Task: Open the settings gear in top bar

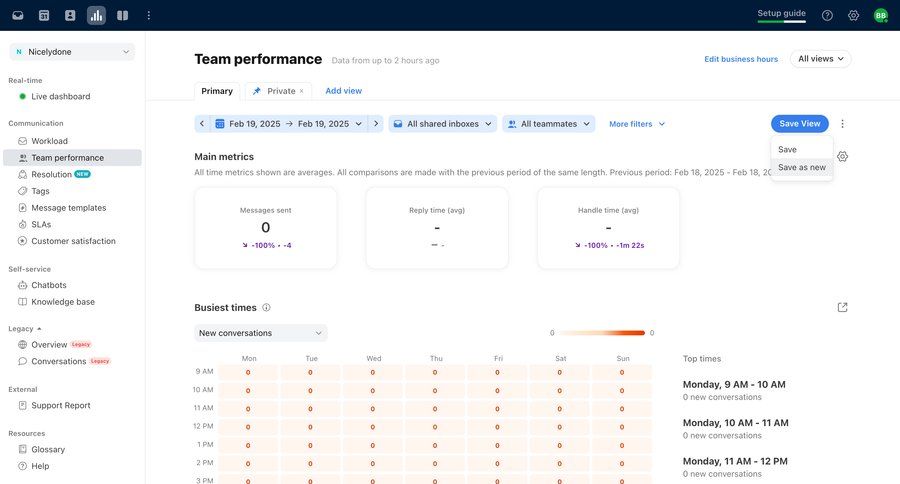Action: pos(853,15)
